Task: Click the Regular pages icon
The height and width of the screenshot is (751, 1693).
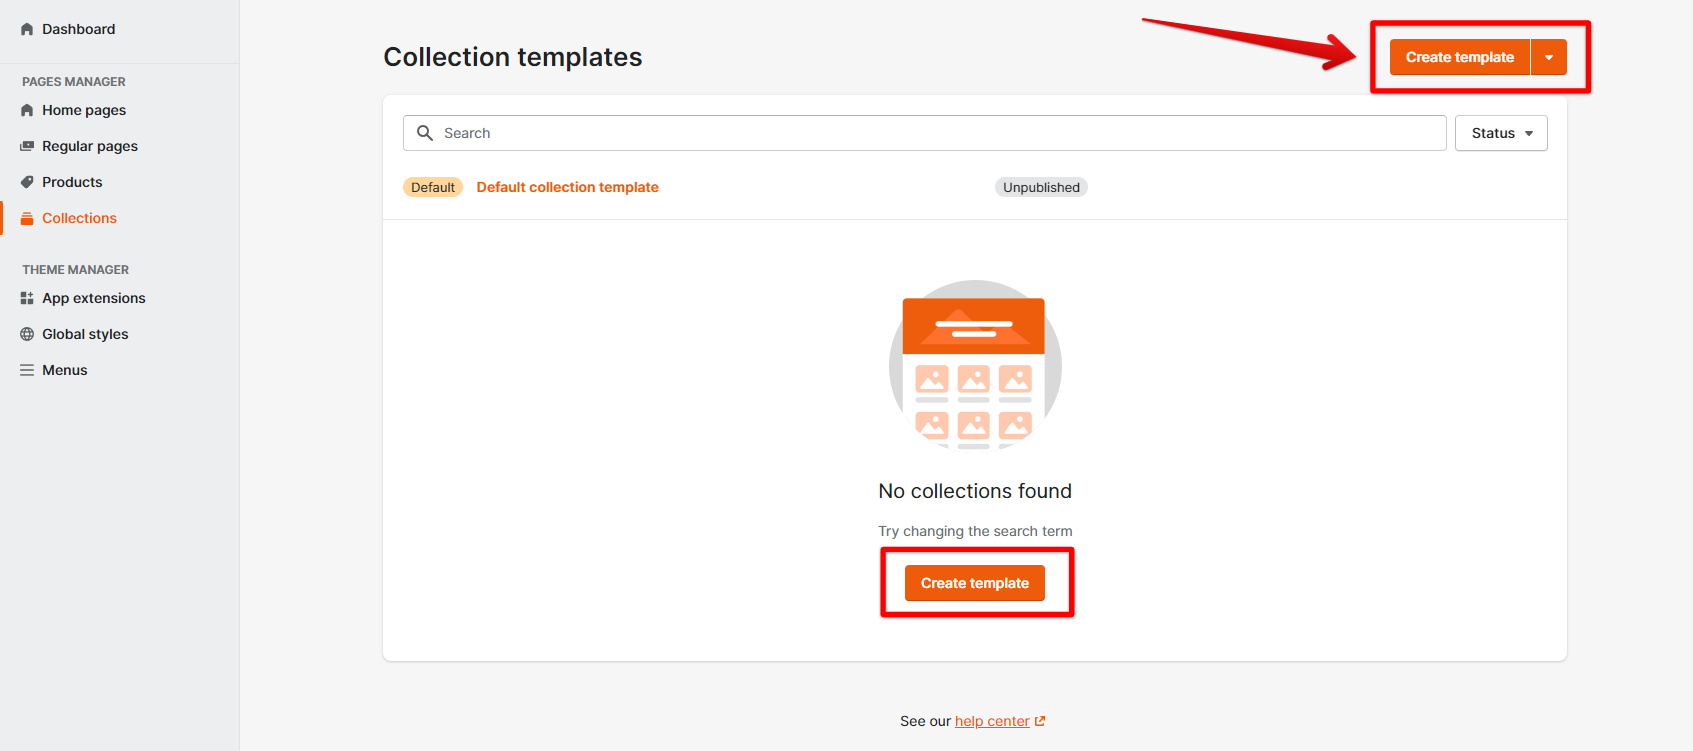Action: pyautogui.click(x=27, y=146)
